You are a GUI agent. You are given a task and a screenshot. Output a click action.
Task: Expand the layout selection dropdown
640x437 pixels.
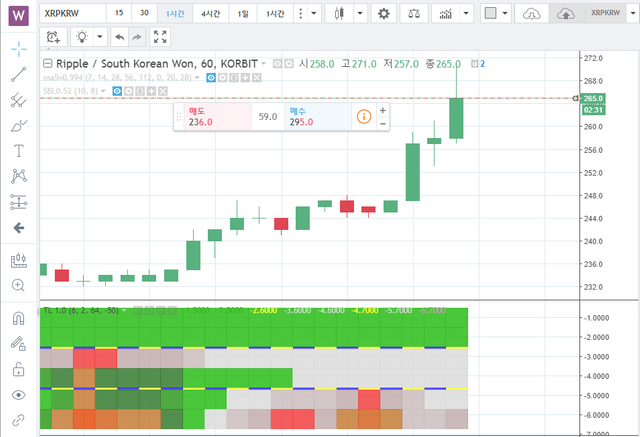[505, 13]
